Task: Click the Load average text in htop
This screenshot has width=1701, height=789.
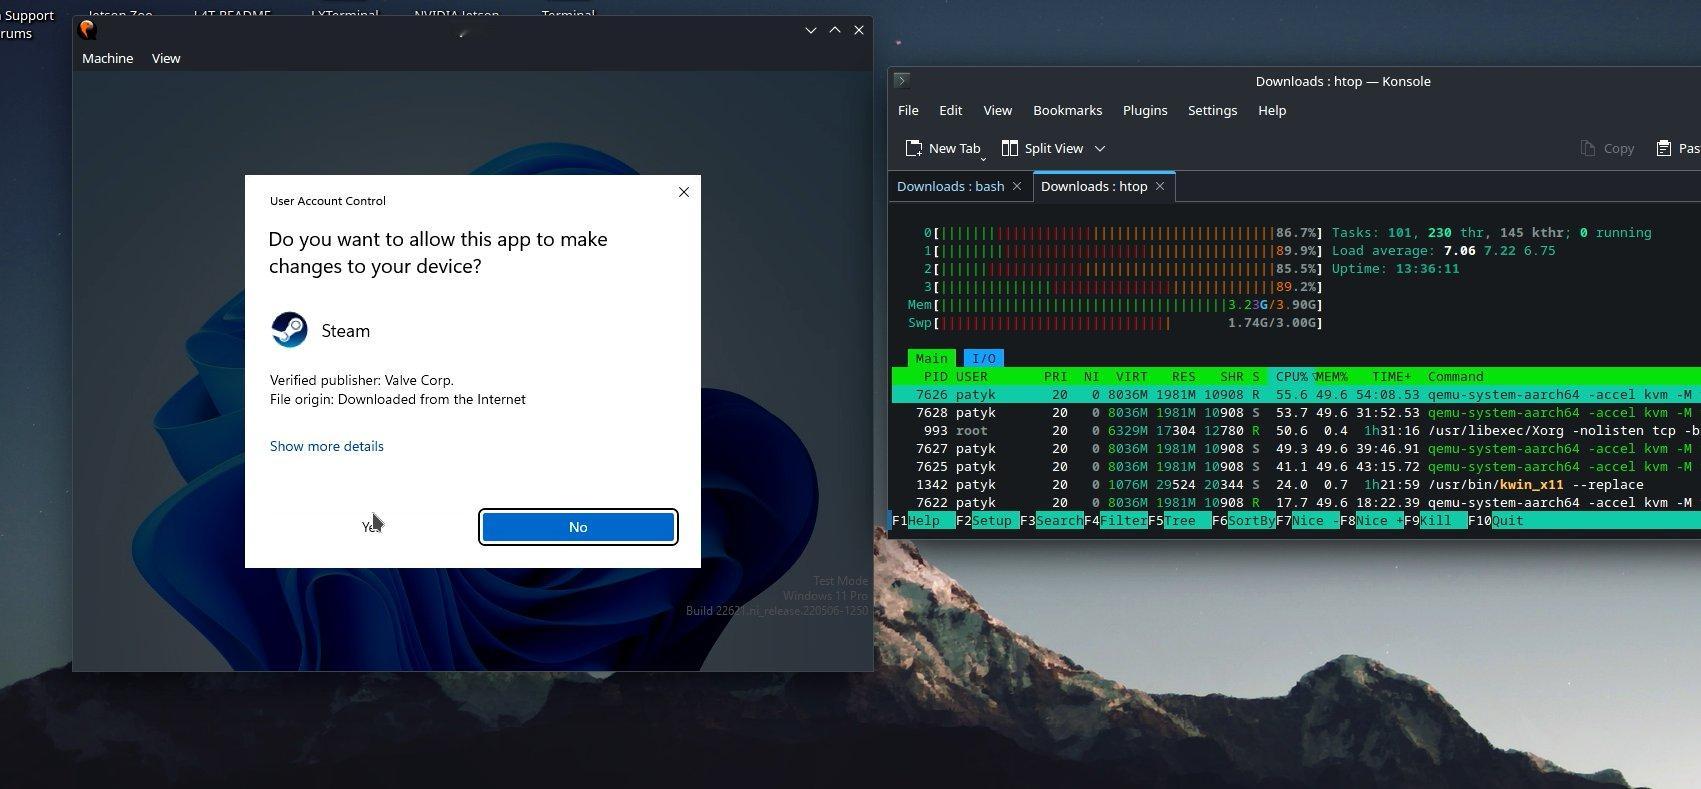Action: pyautogui.click(x=1443, y=250)
